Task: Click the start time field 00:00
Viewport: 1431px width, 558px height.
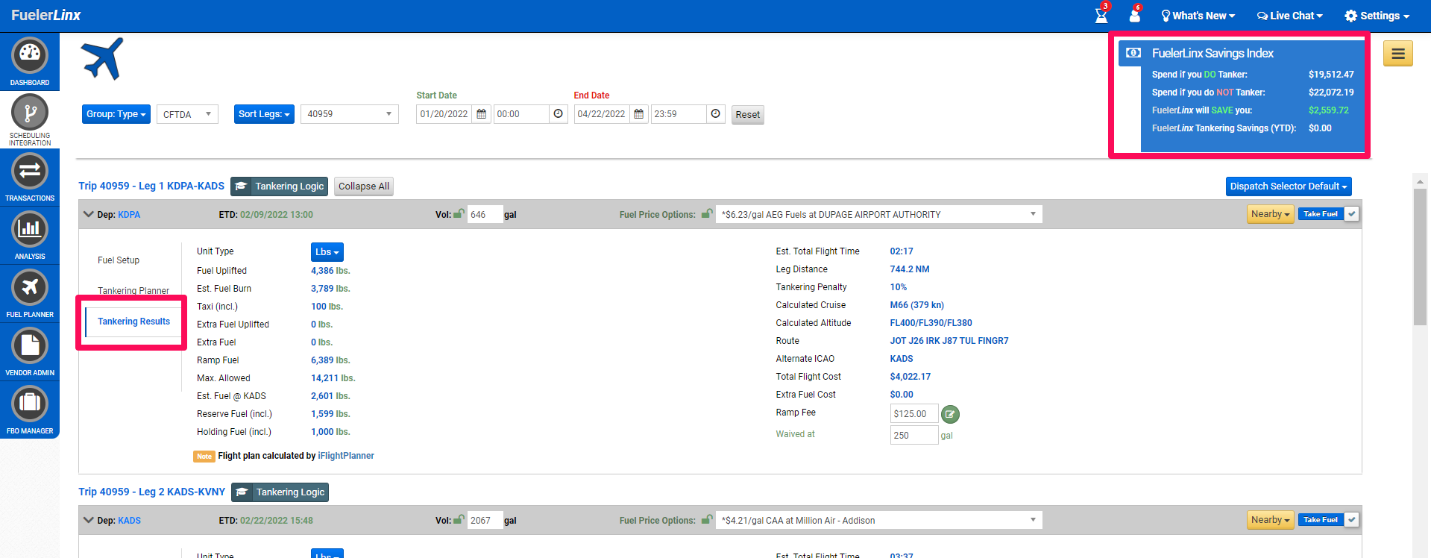Action: pyautogui.click(x=521, y=114)
